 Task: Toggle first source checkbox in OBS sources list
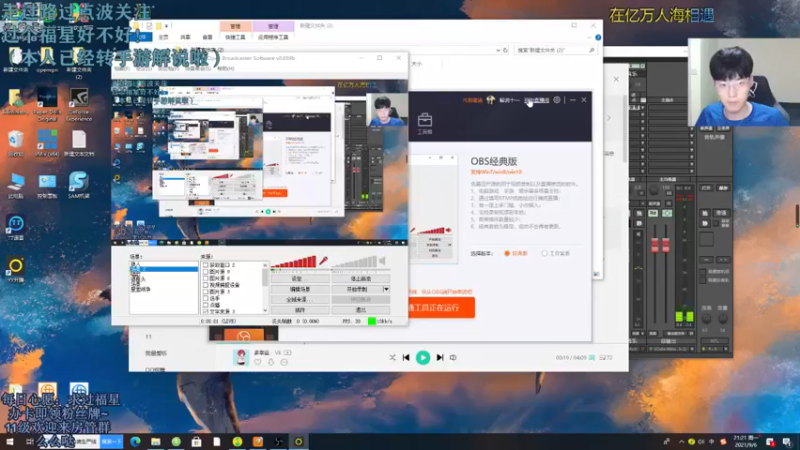tap(206, 265)
